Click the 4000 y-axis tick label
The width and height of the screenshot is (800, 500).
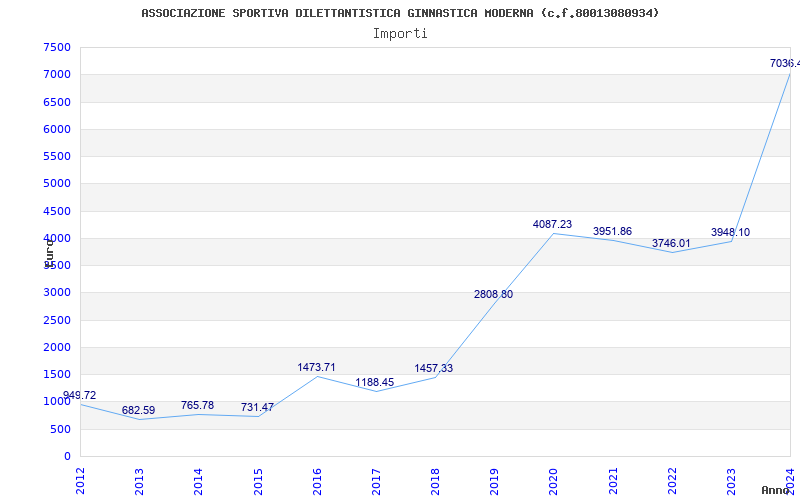57,238
